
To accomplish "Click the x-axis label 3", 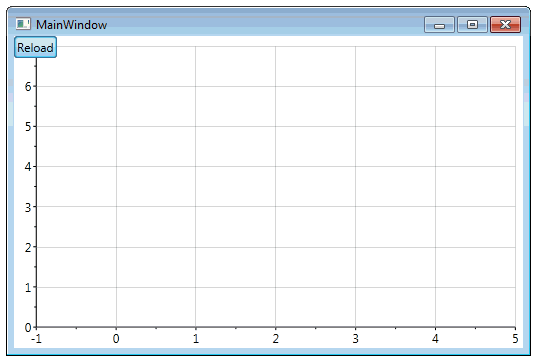I will coord(356,338).
